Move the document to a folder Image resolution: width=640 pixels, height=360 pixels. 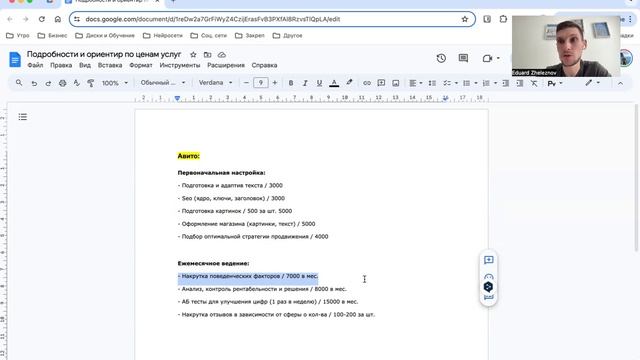[207, 54]
